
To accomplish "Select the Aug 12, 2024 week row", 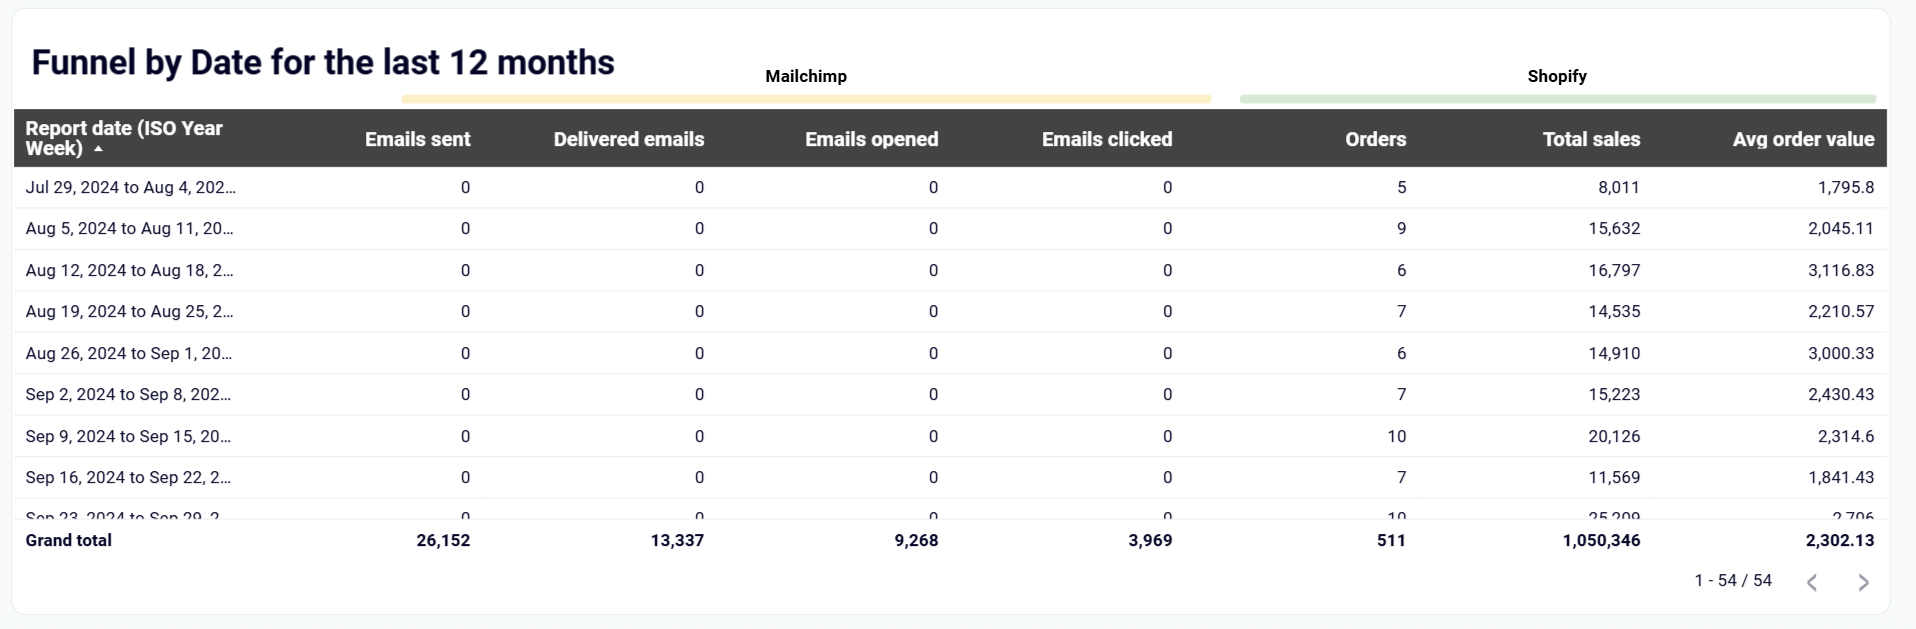I will pyautogui.click(x=129, y=270).
